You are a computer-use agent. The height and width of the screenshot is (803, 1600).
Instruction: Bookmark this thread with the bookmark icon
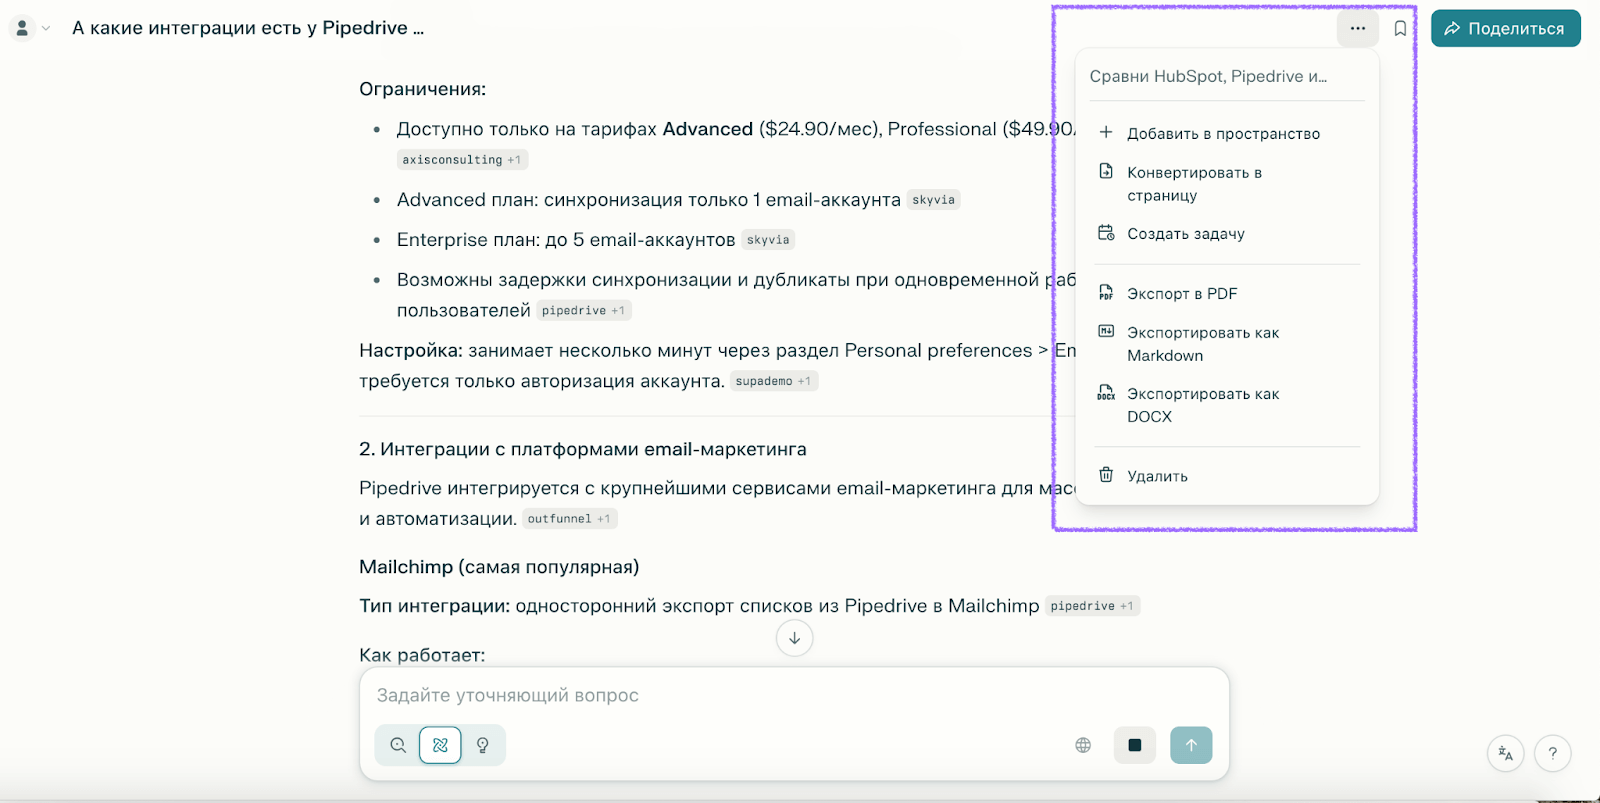click(x=1400, y=28)
